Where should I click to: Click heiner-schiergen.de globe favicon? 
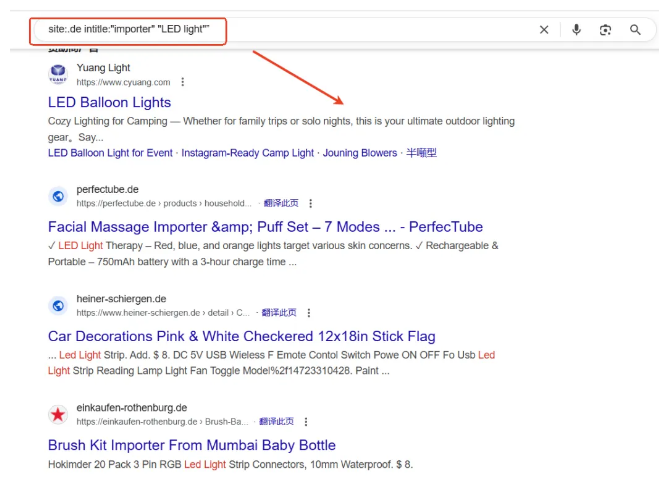[x=57, y=305]
